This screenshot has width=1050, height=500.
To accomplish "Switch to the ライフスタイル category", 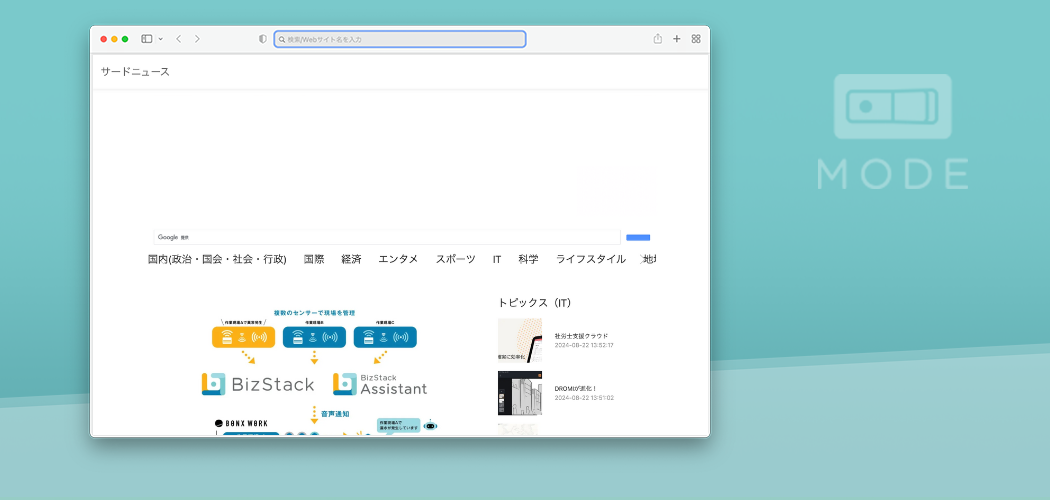I will (x=590, y=259).
